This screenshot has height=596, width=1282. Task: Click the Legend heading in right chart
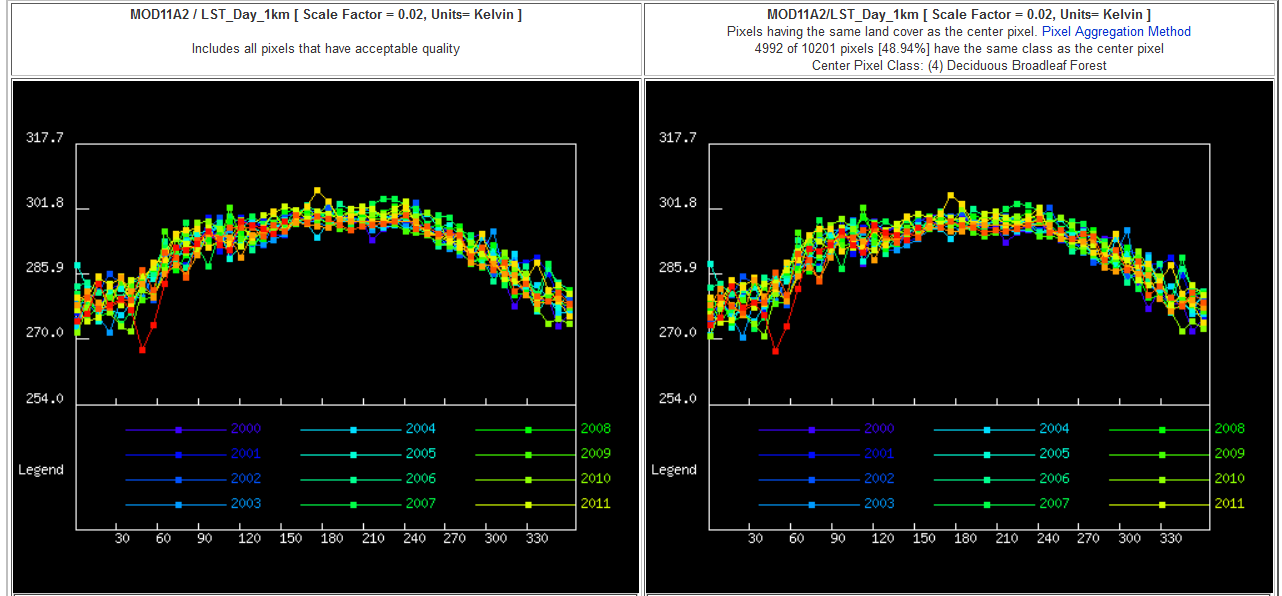(x=674, y=470)
